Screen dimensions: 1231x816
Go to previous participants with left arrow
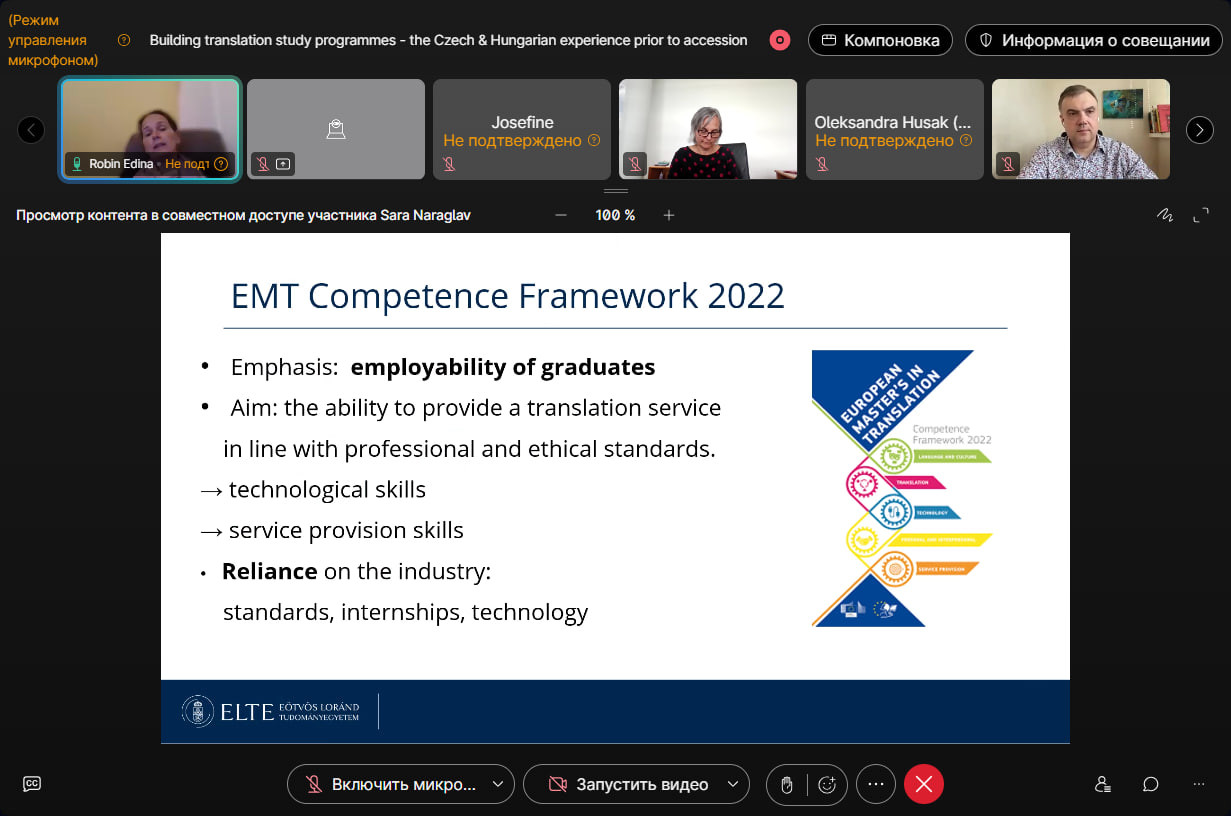coord(31,129)
